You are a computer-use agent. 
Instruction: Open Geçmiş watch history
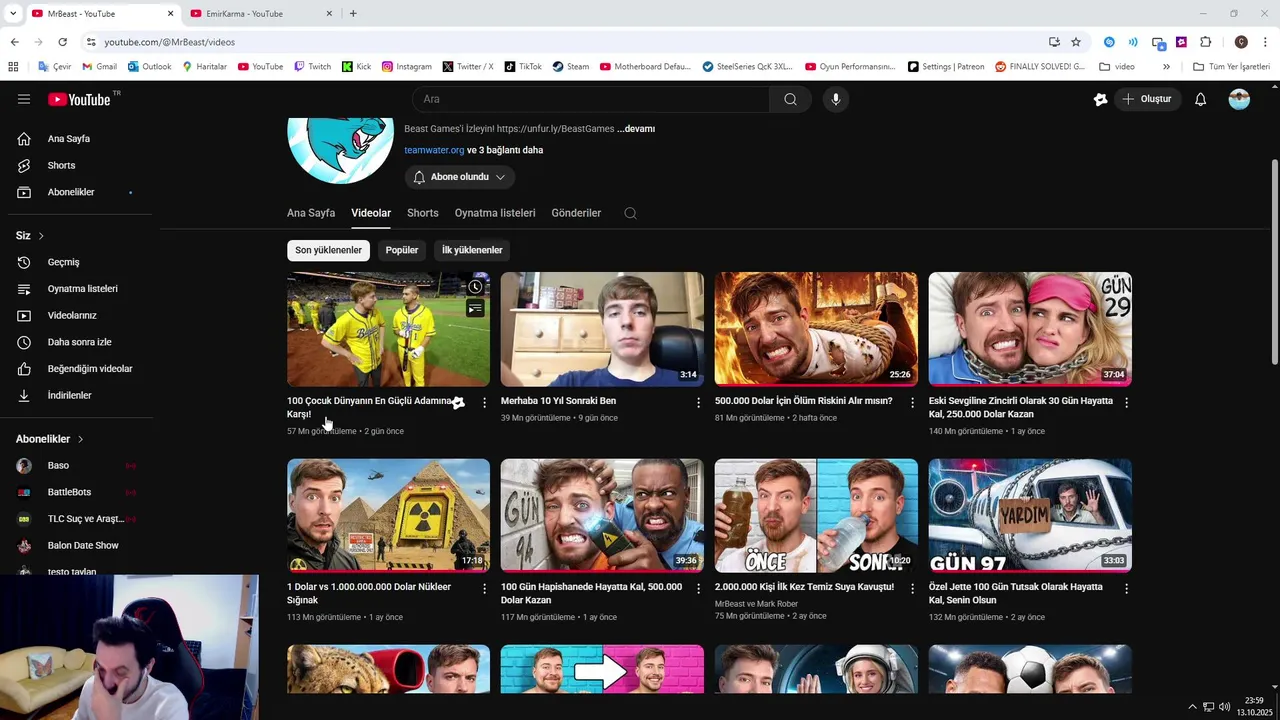pyautogui.click(x=80, y=262)
